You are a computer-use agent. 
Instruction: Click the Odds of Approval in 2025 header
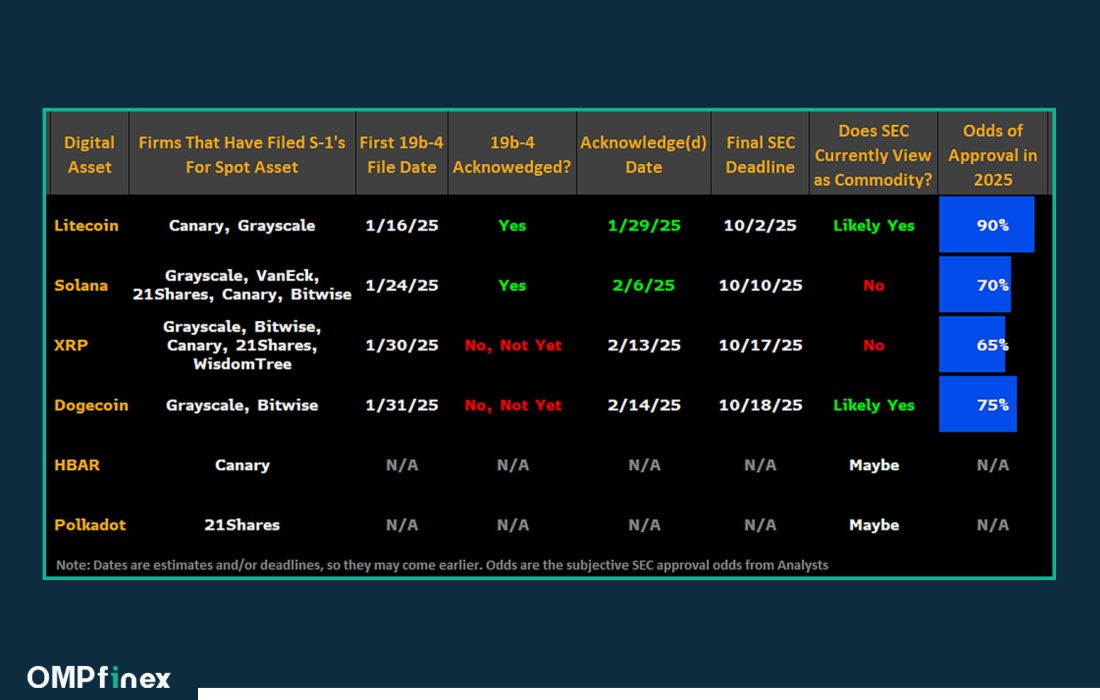(x=992, y=155)
